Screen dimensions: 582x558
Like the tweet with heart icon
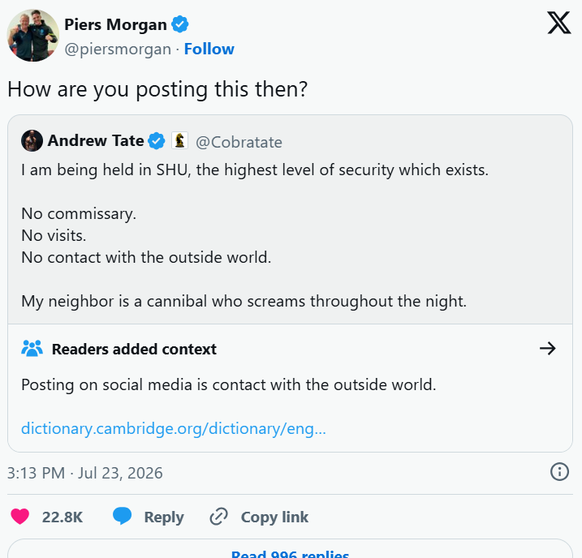pos(20,516)
